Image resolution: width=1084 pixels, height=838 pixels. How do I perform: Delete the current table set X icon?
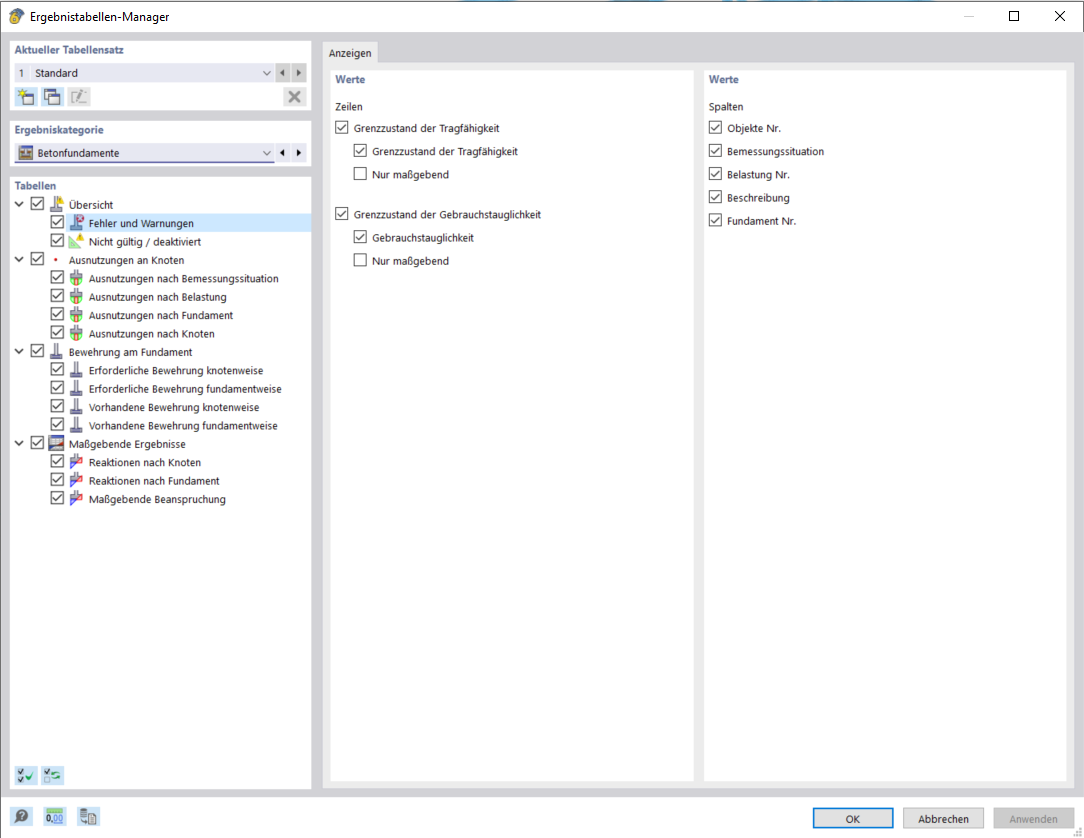295,97
